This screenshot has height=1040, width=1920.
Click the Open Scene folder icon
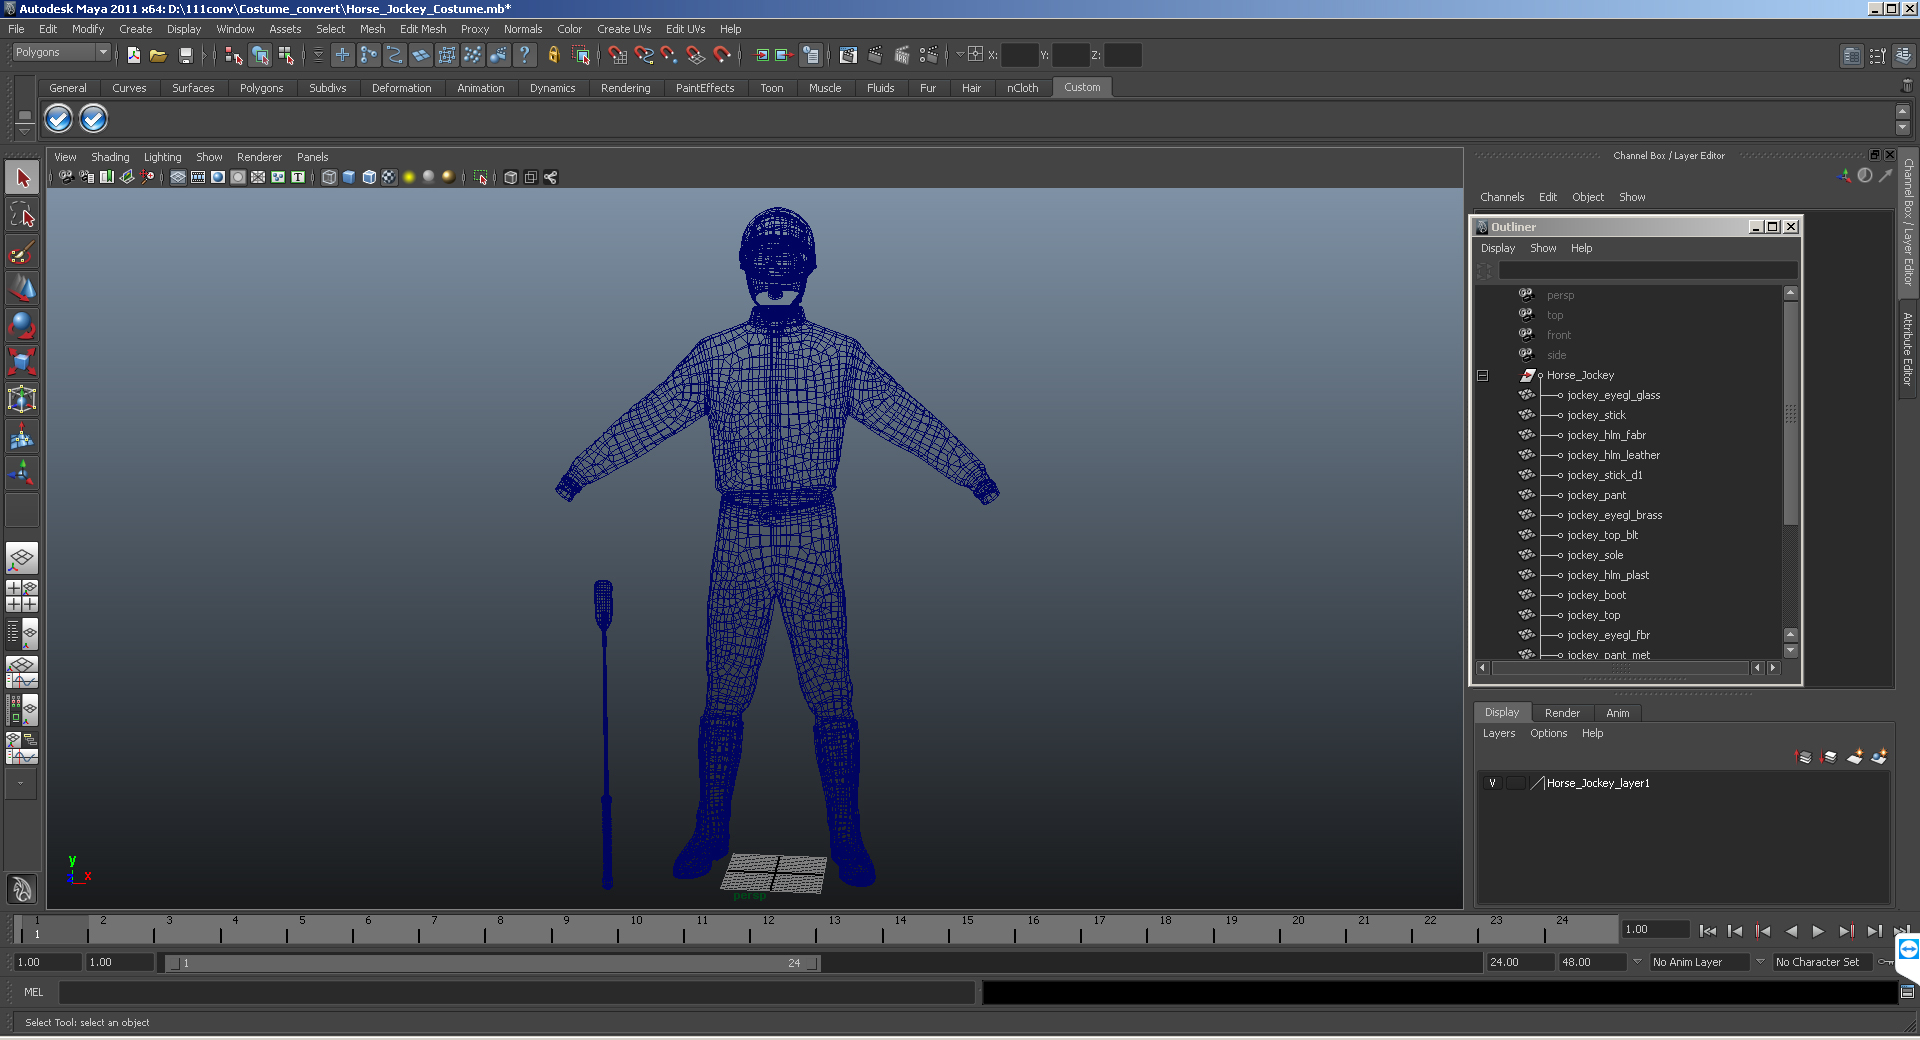pyautogui.click(x=158, y=56)
